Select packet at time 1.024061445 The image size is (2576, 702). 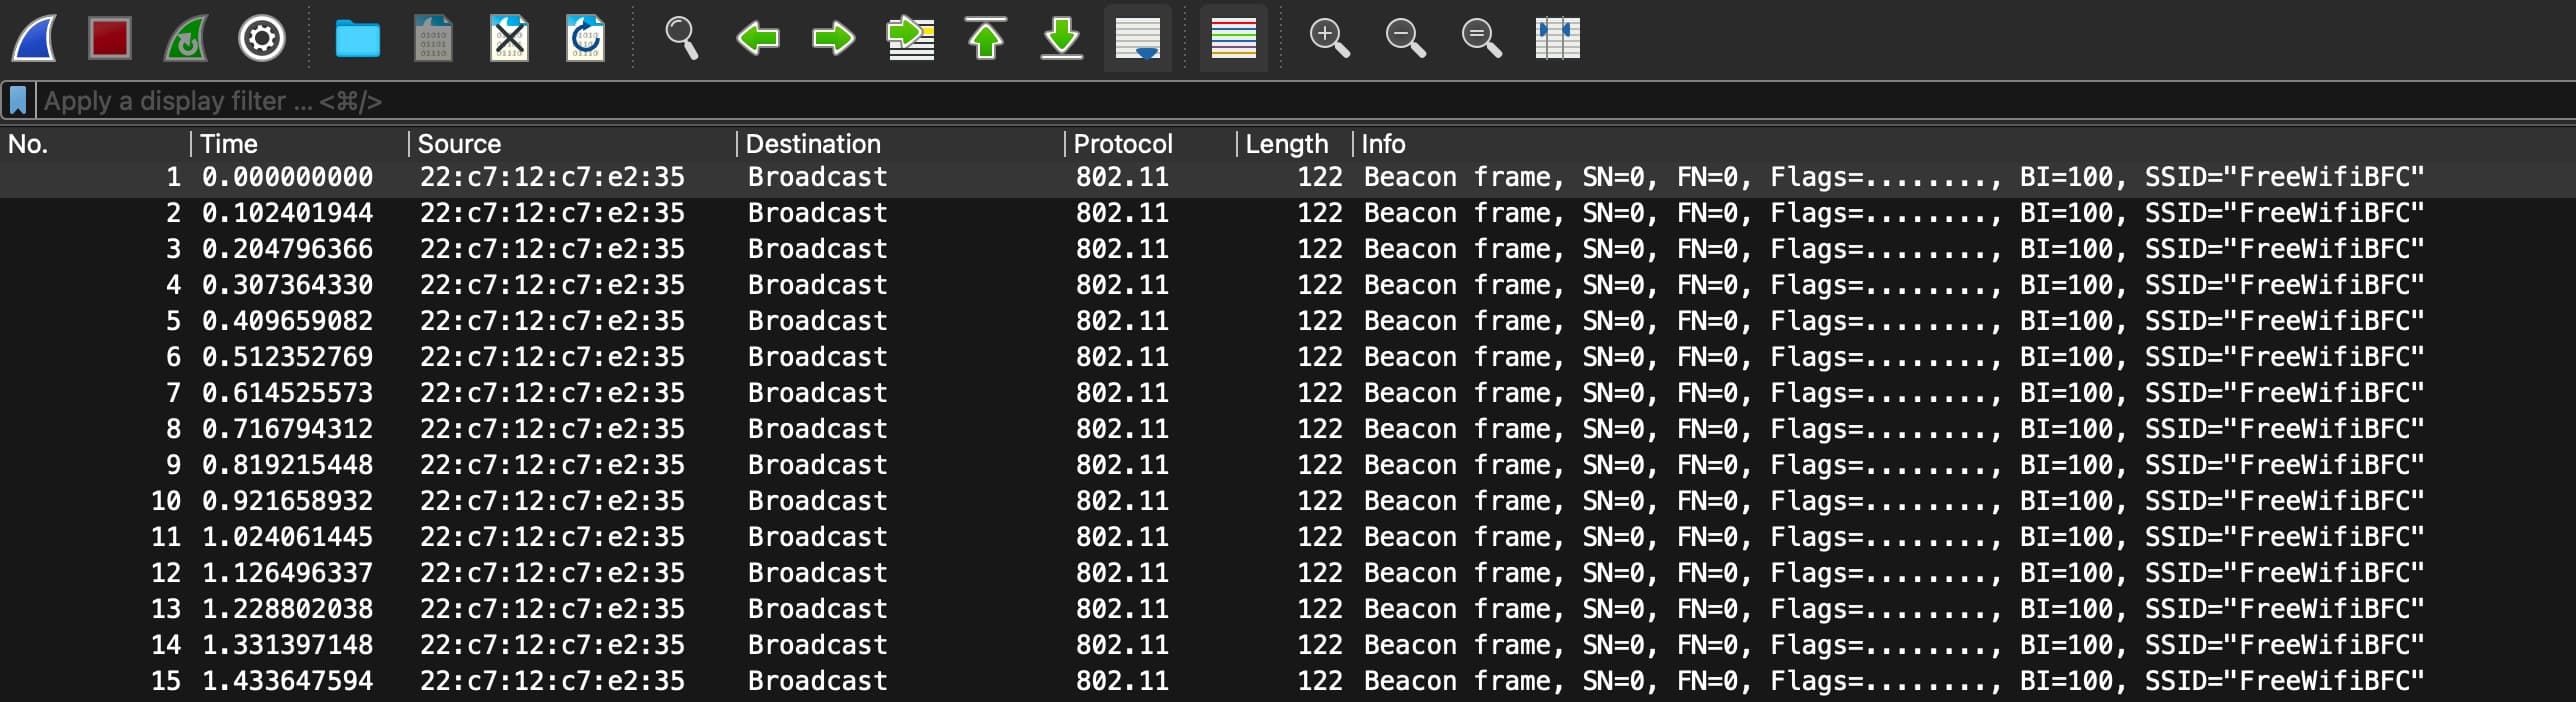[x=1288, y=538]
